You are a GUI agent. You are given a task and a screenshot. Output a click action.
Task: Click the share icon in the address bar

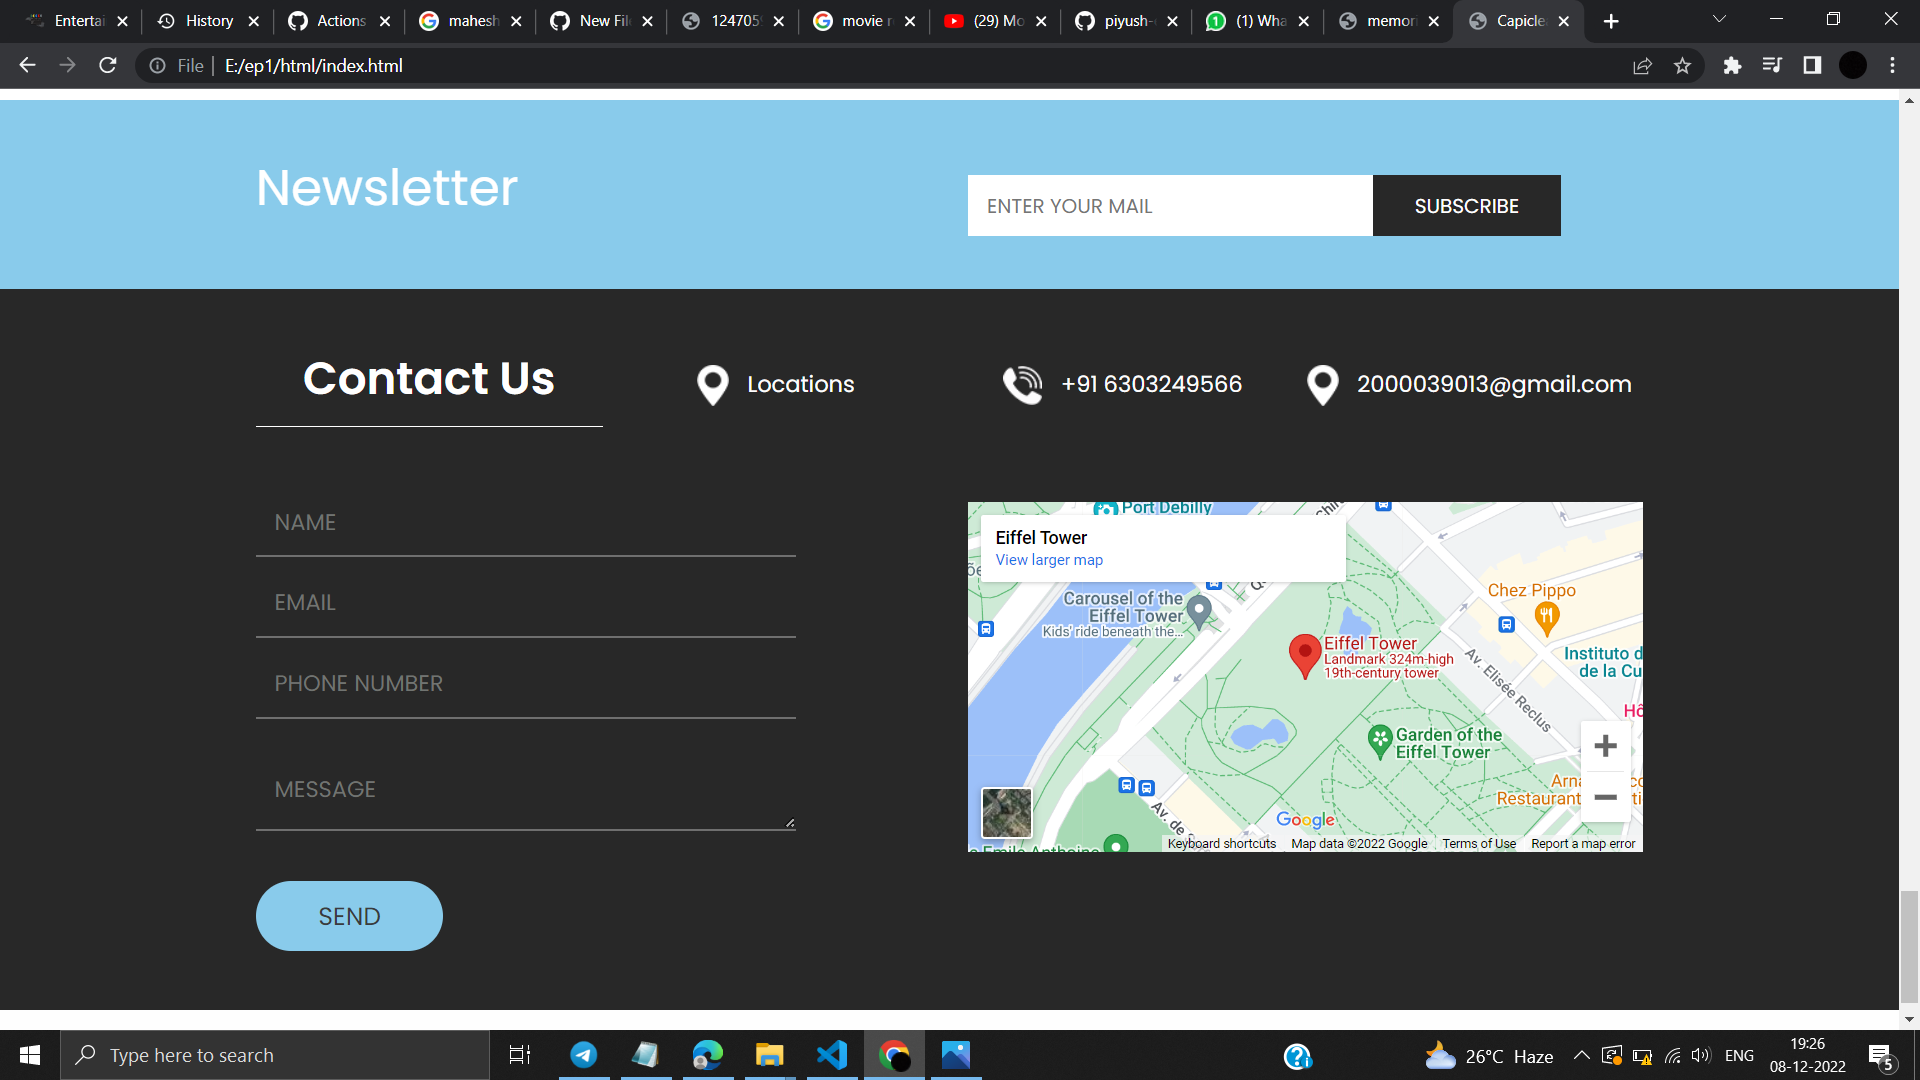point(1643,65)
